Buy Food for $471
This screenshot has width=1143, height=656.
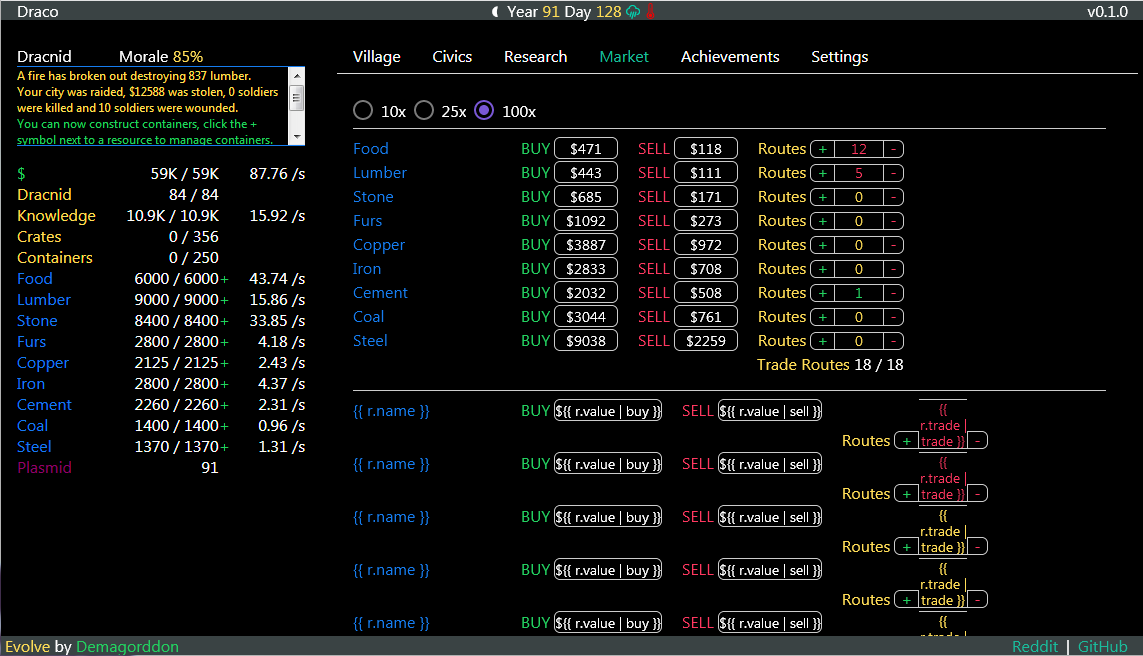[585, 148]
